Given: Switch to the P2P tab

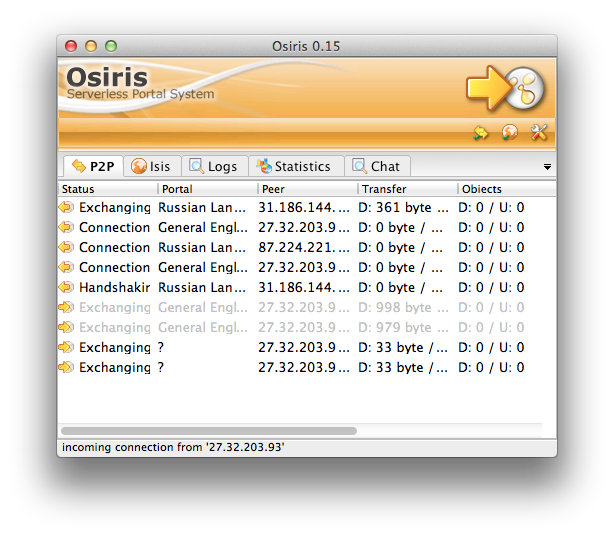Looking at the screenshot, I should (92, 166).
